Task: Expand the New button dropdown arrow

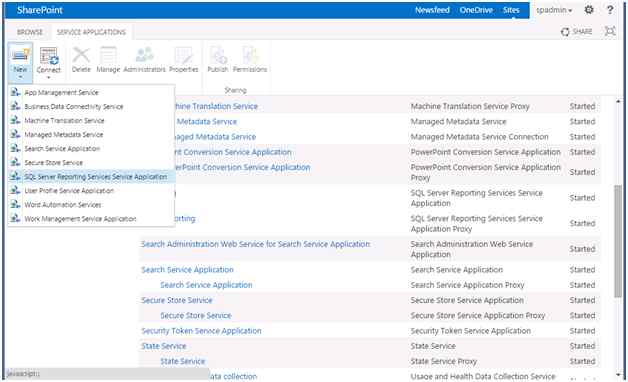Action: 20,77
